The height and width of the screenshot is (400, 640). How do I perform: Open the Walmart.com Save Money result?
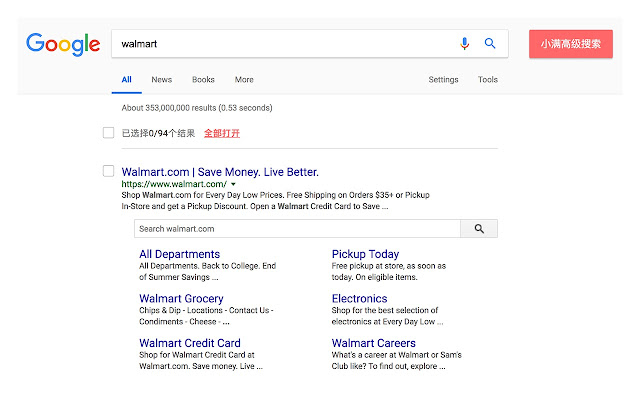point(220,171)
